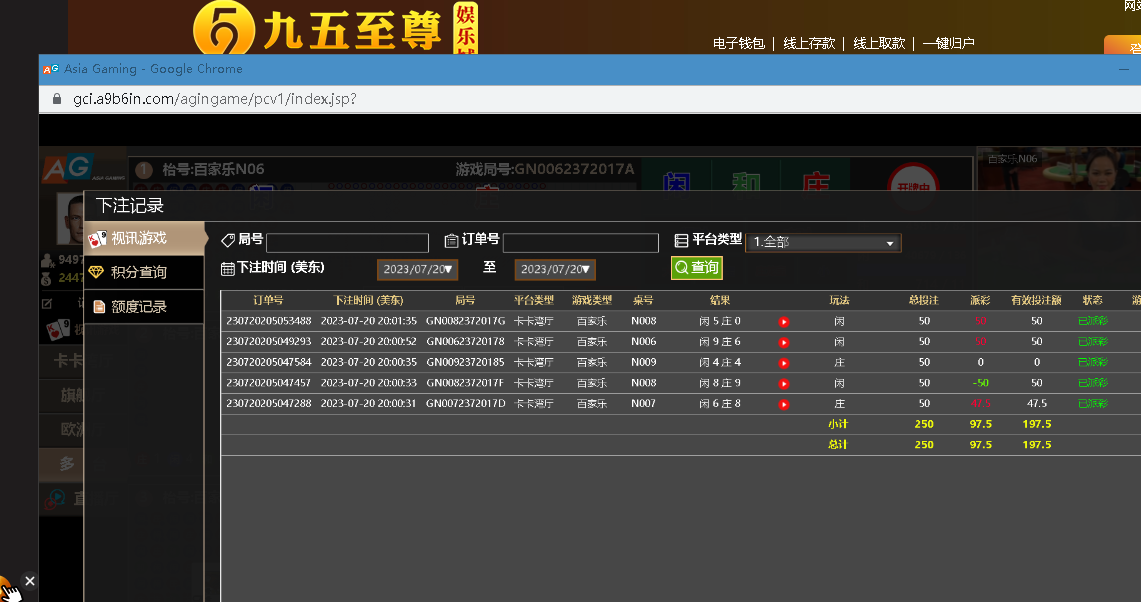This screenshot has height=602, width=1141.
Task: Click the 订单号 input field
Action: pyautogui.click(x=581, y=242)
